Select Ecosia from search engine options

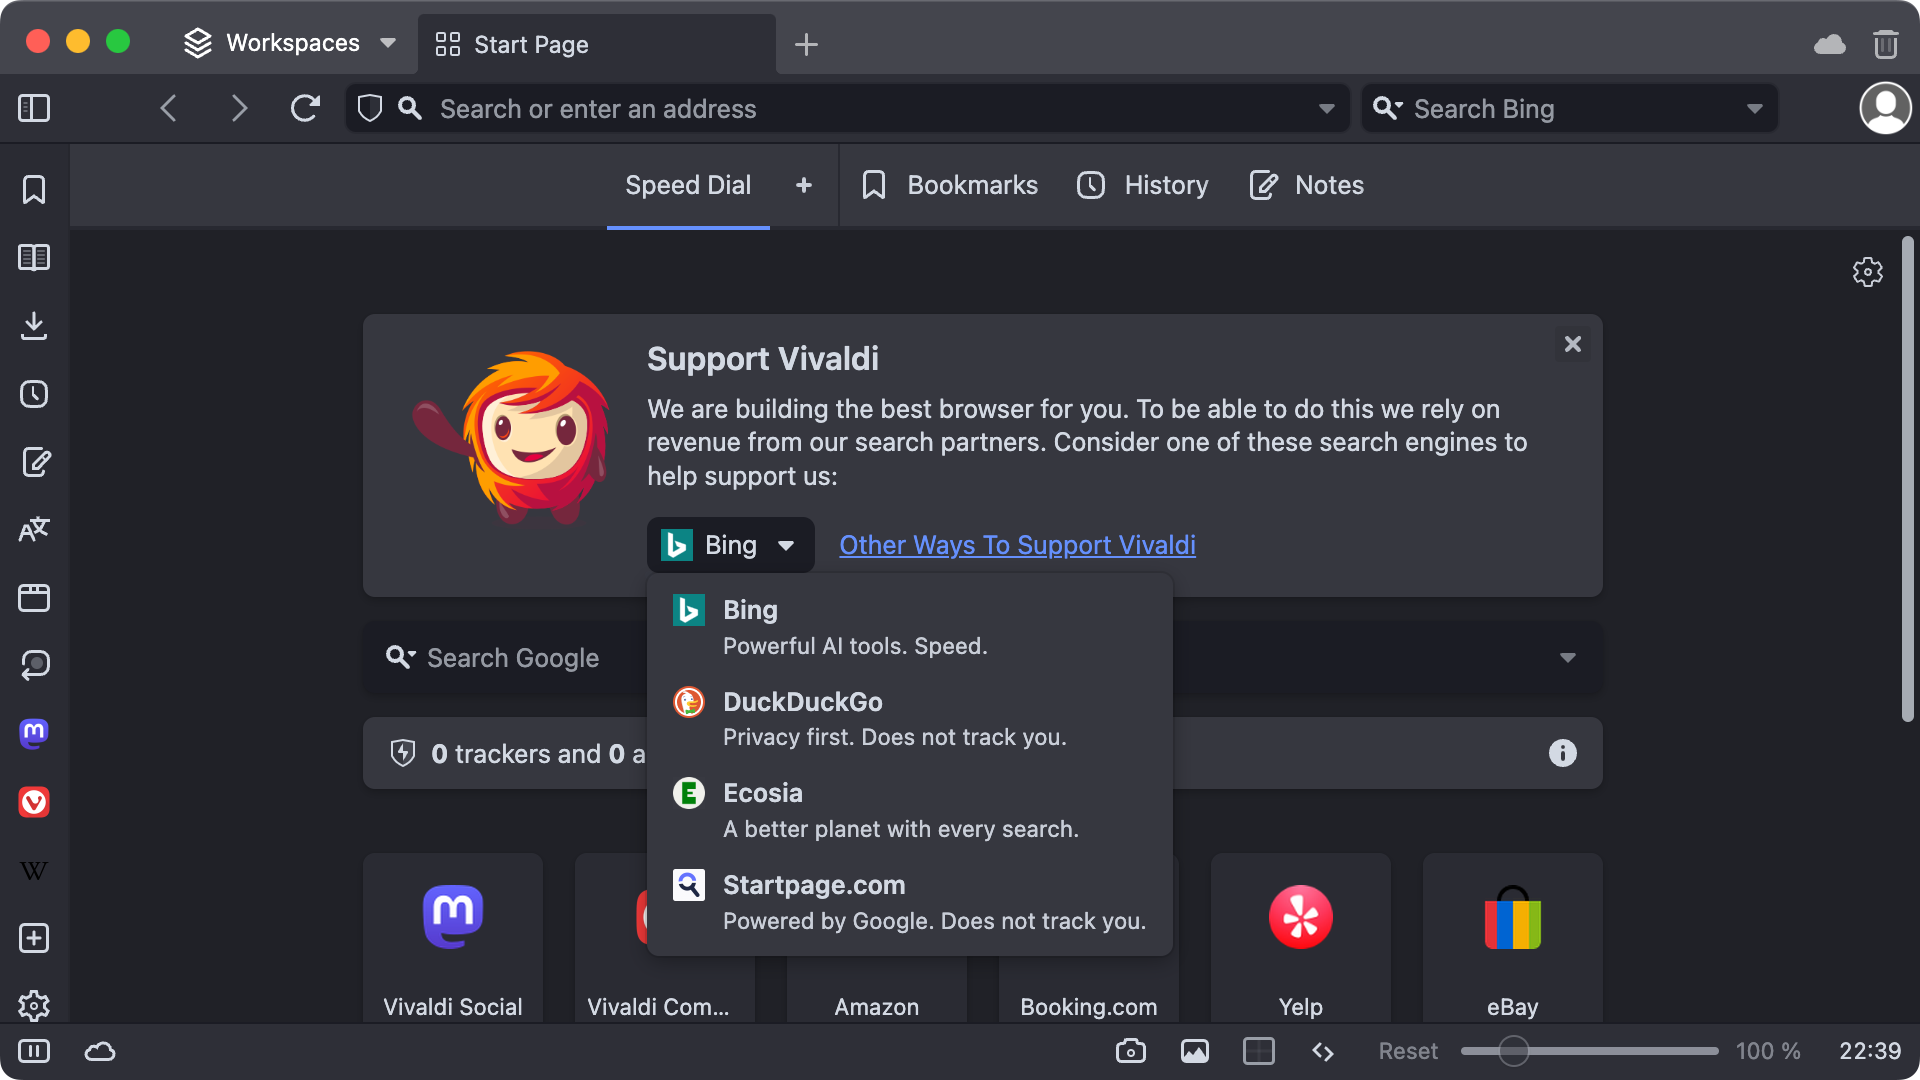click(910, 810)
